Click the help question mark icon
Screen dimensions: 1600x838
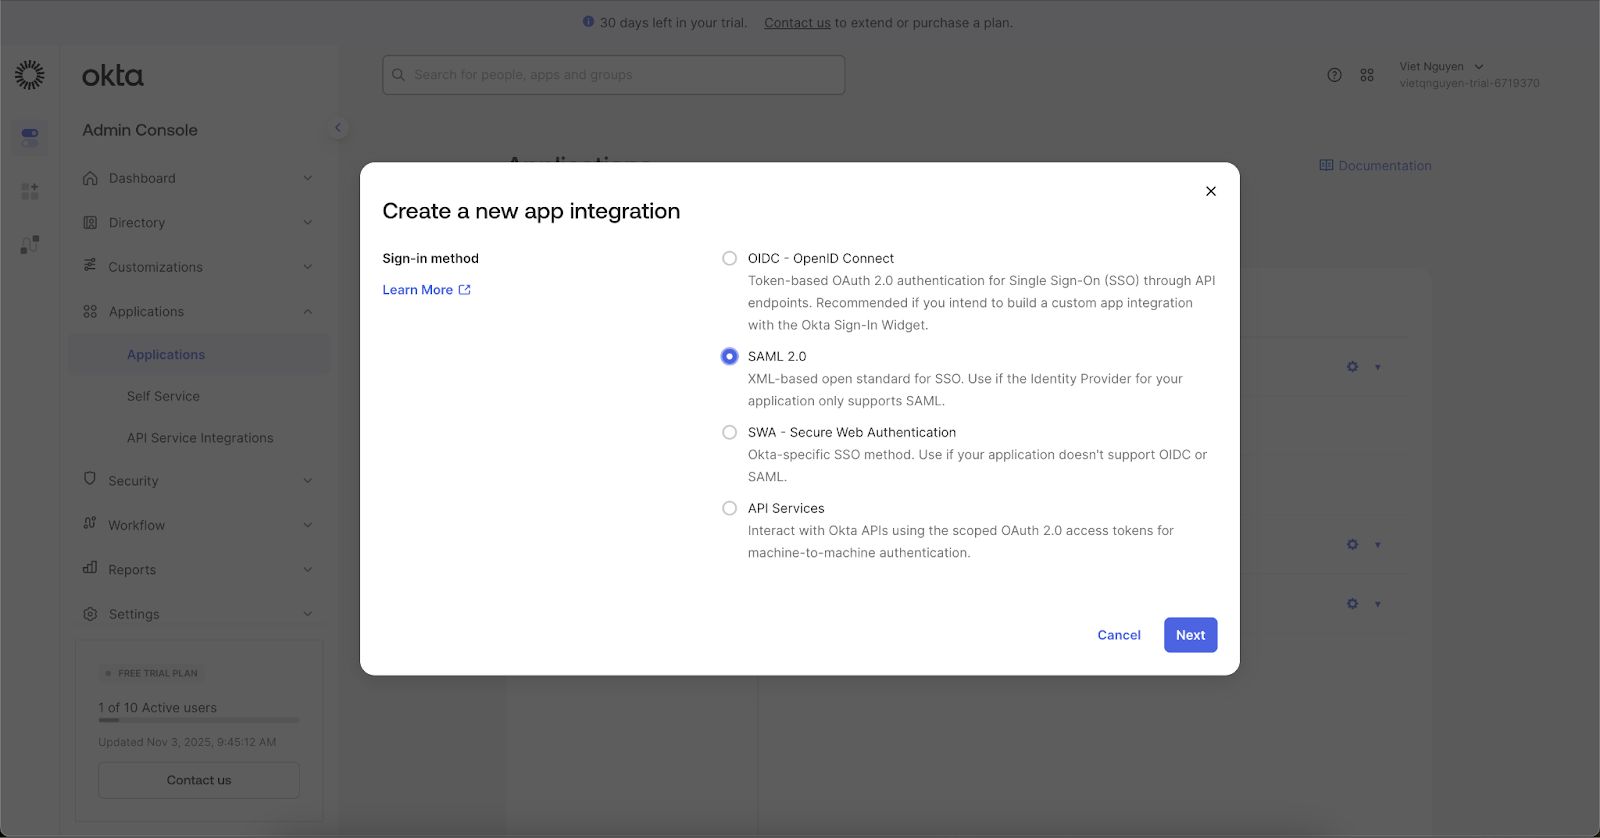click(x=1334, y=75)
